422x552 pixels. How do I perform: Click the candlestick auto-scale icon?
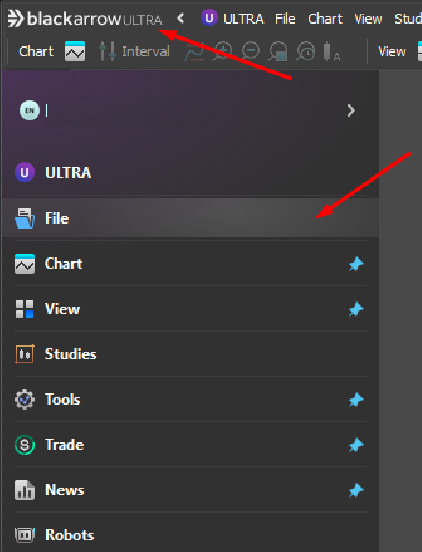coord(332,51)
